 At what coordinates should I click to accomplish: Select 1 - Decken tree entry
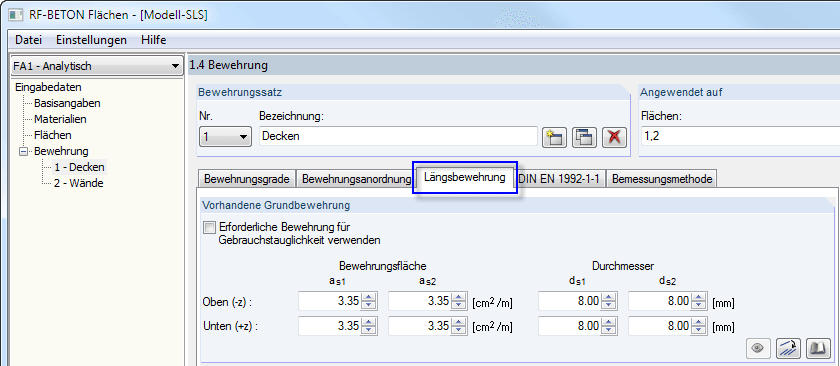point(79,167)
